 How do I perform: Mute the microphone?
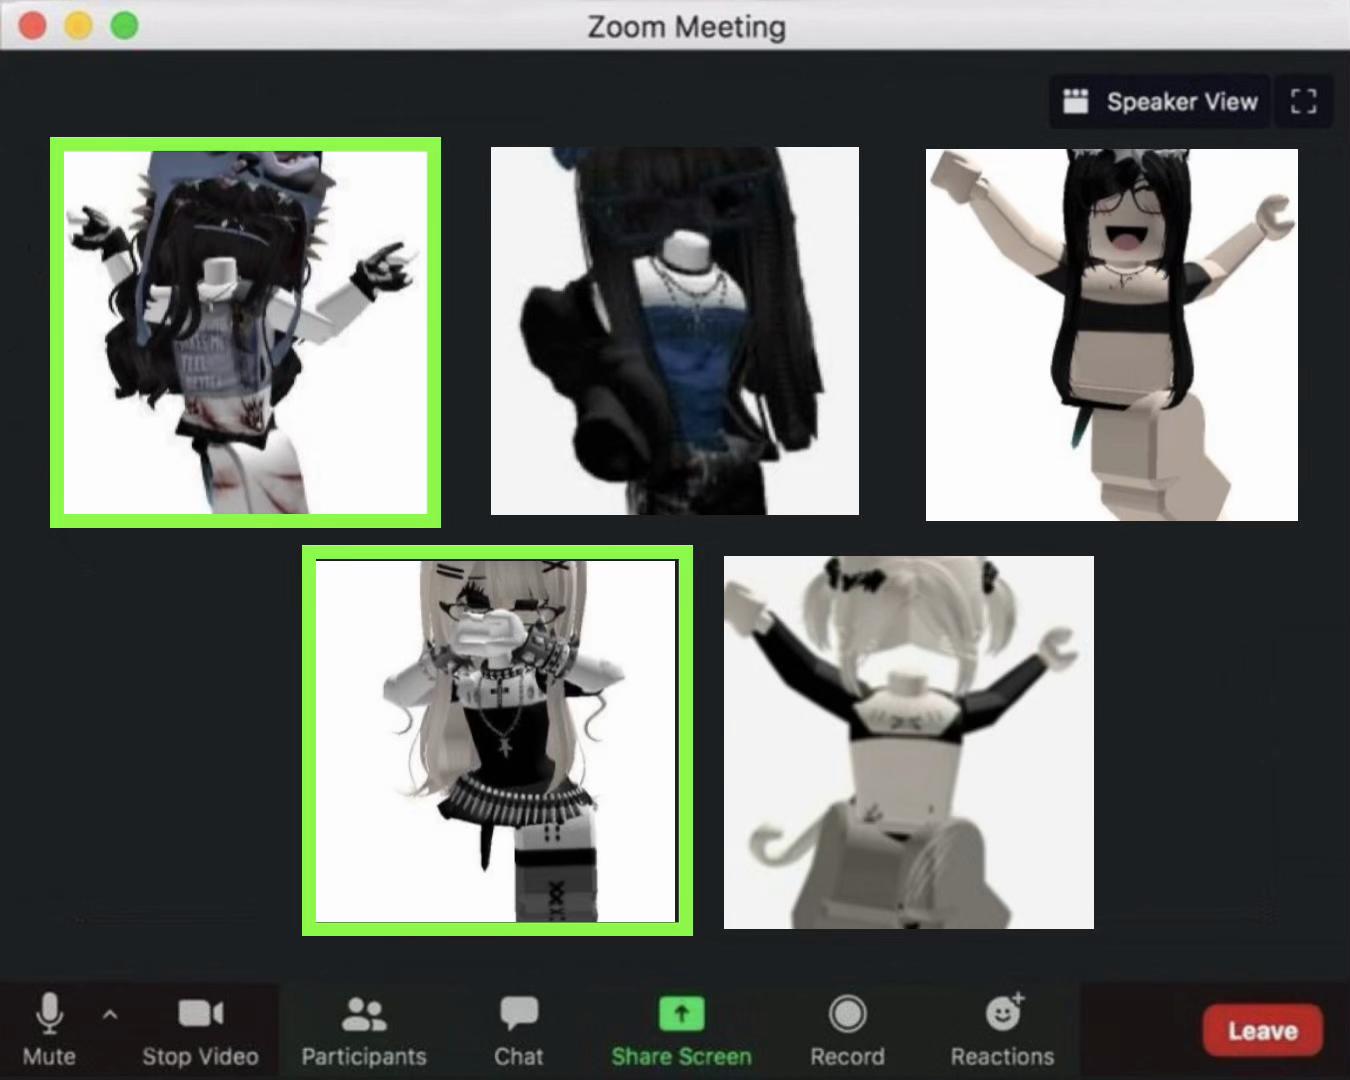tap(48, 1029)
